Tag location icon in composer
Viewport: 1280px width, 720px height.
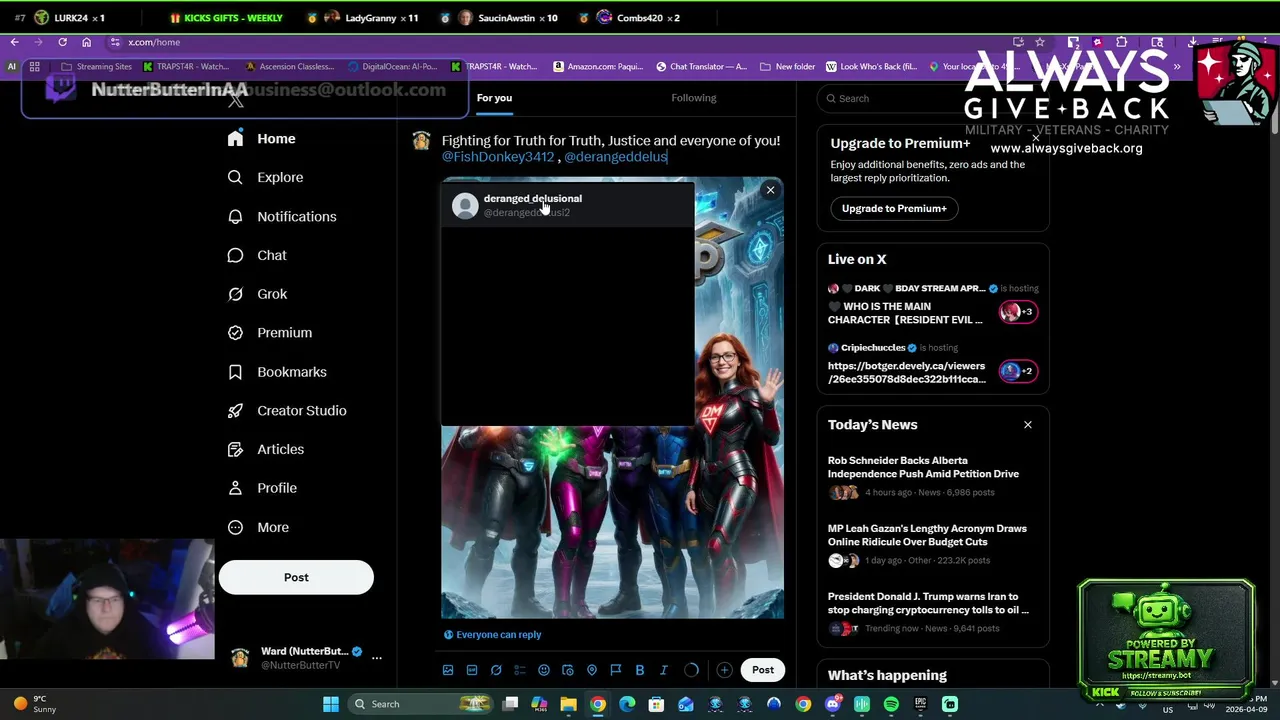click(x=592, y=670)
